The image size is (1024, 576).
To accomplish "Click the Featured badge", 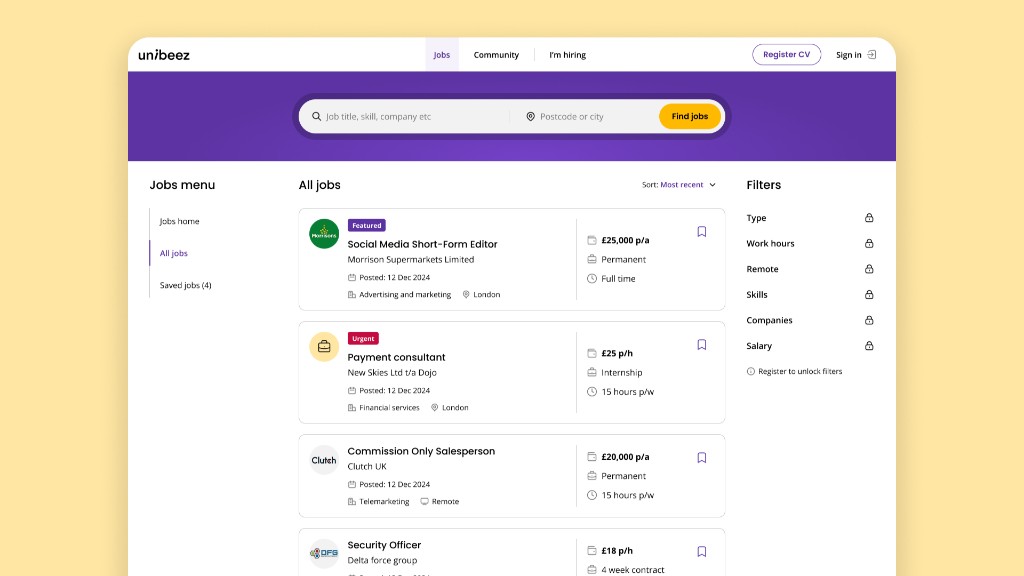I will [366, 225].
